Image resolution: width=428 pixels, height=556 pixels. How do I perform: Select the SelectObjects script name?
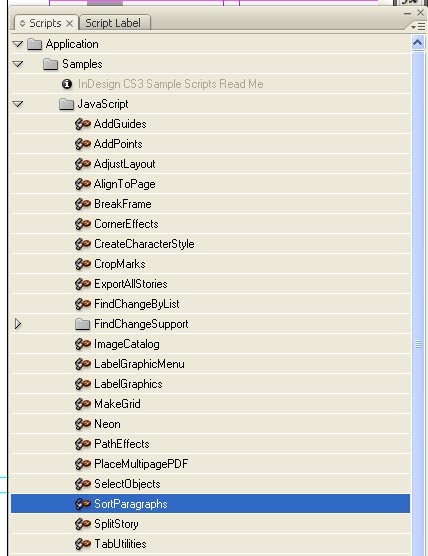[127, 484]
